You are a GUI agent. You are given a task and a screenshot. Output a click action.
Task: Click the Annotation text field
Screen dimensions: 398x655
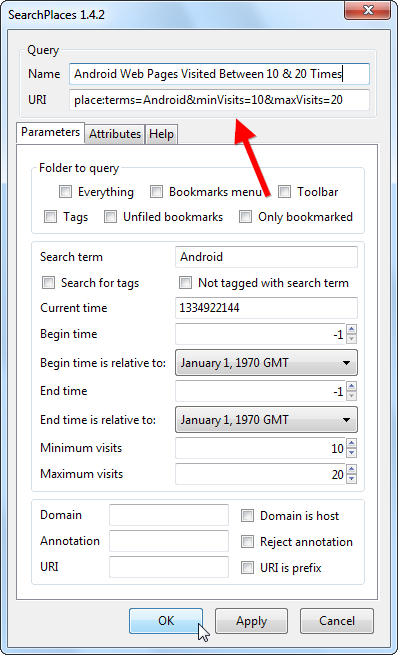point(169,541)
